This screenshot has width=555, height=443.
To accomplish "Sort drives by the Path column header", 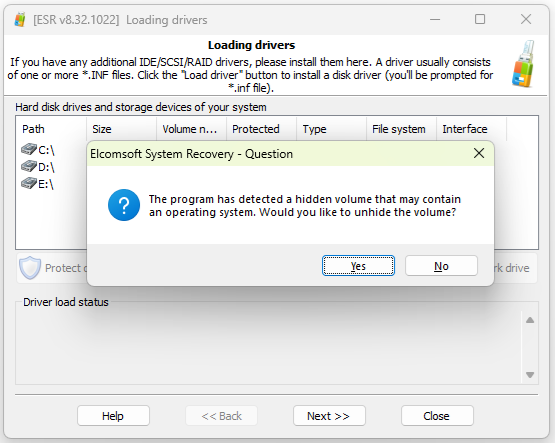I will click(51, 129).
